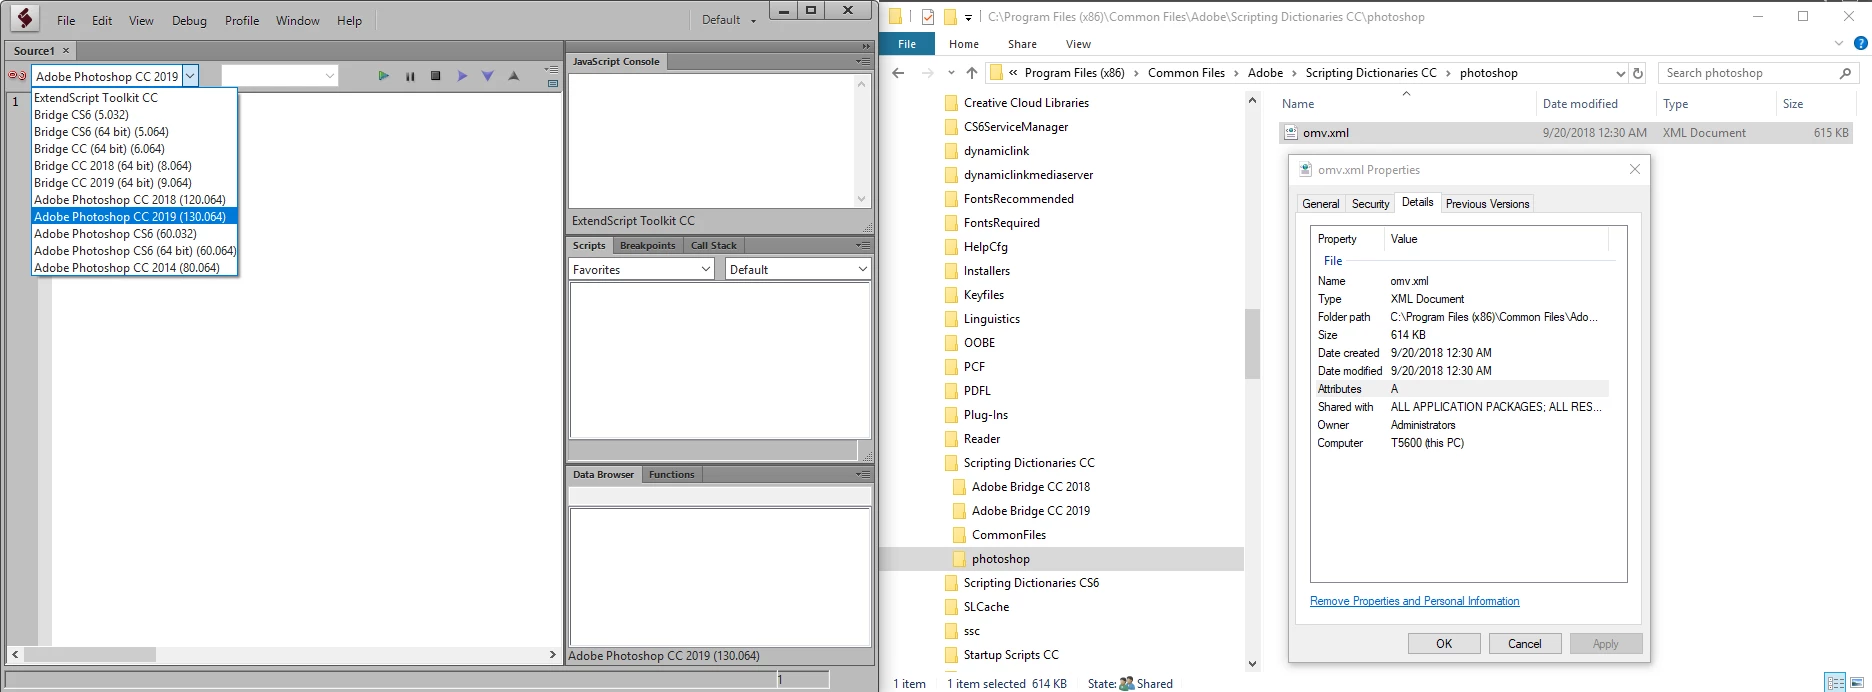Switch to the Functions tab
The width and height of the screenshot is (1872, 692).
[x=671, y=474]
